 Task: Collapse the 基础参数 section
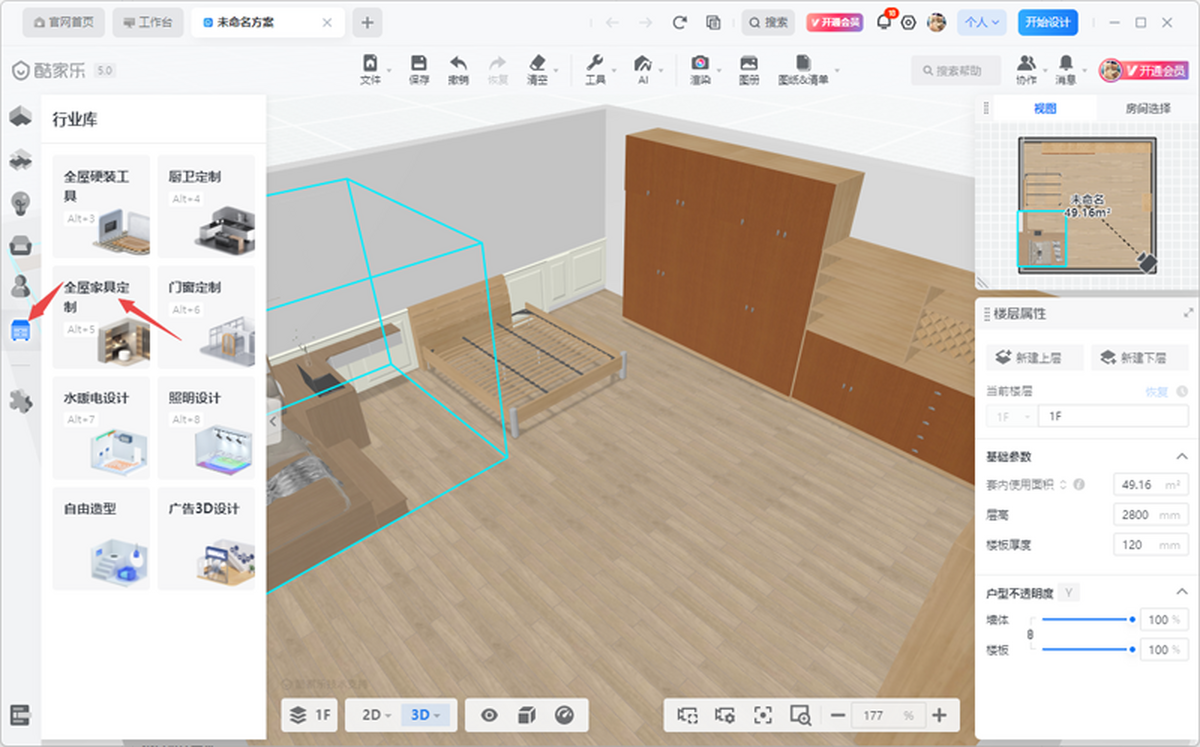(1181, 456)
